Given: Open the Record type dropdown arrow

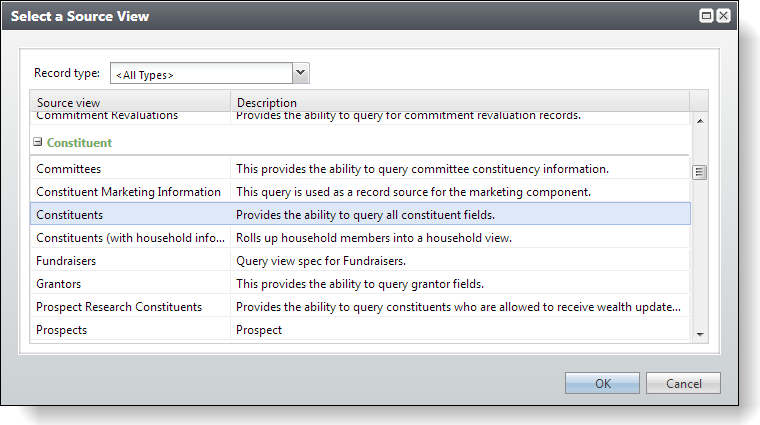Looking at the screenshot, I should [301, 73].
